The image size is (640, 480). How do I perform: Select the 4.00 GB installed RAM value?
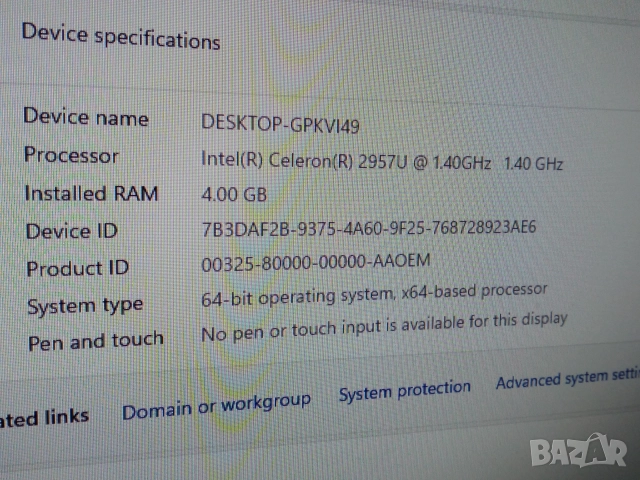234,194
